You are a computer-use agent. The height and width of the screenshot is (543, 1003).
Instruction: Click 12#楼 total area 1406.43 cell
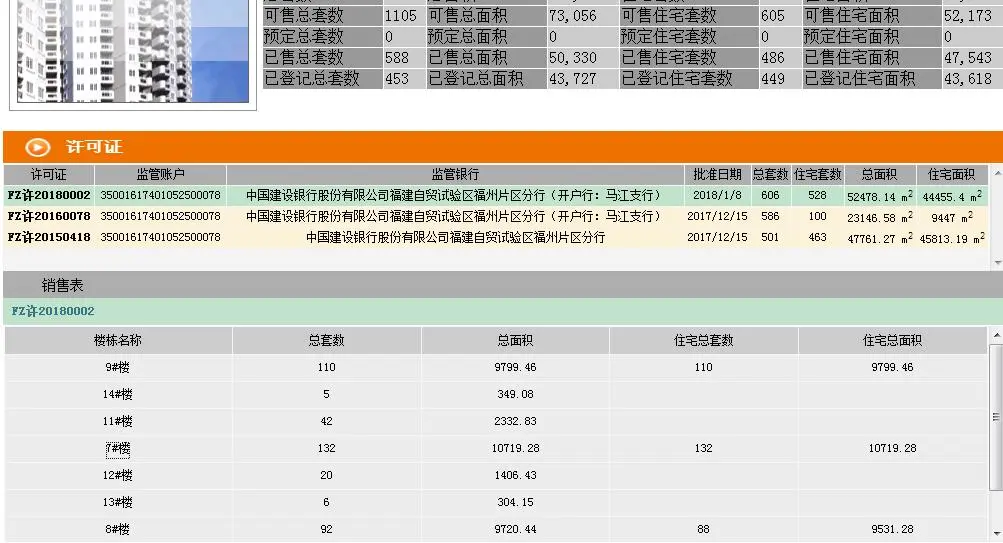(x=515, y=475)
